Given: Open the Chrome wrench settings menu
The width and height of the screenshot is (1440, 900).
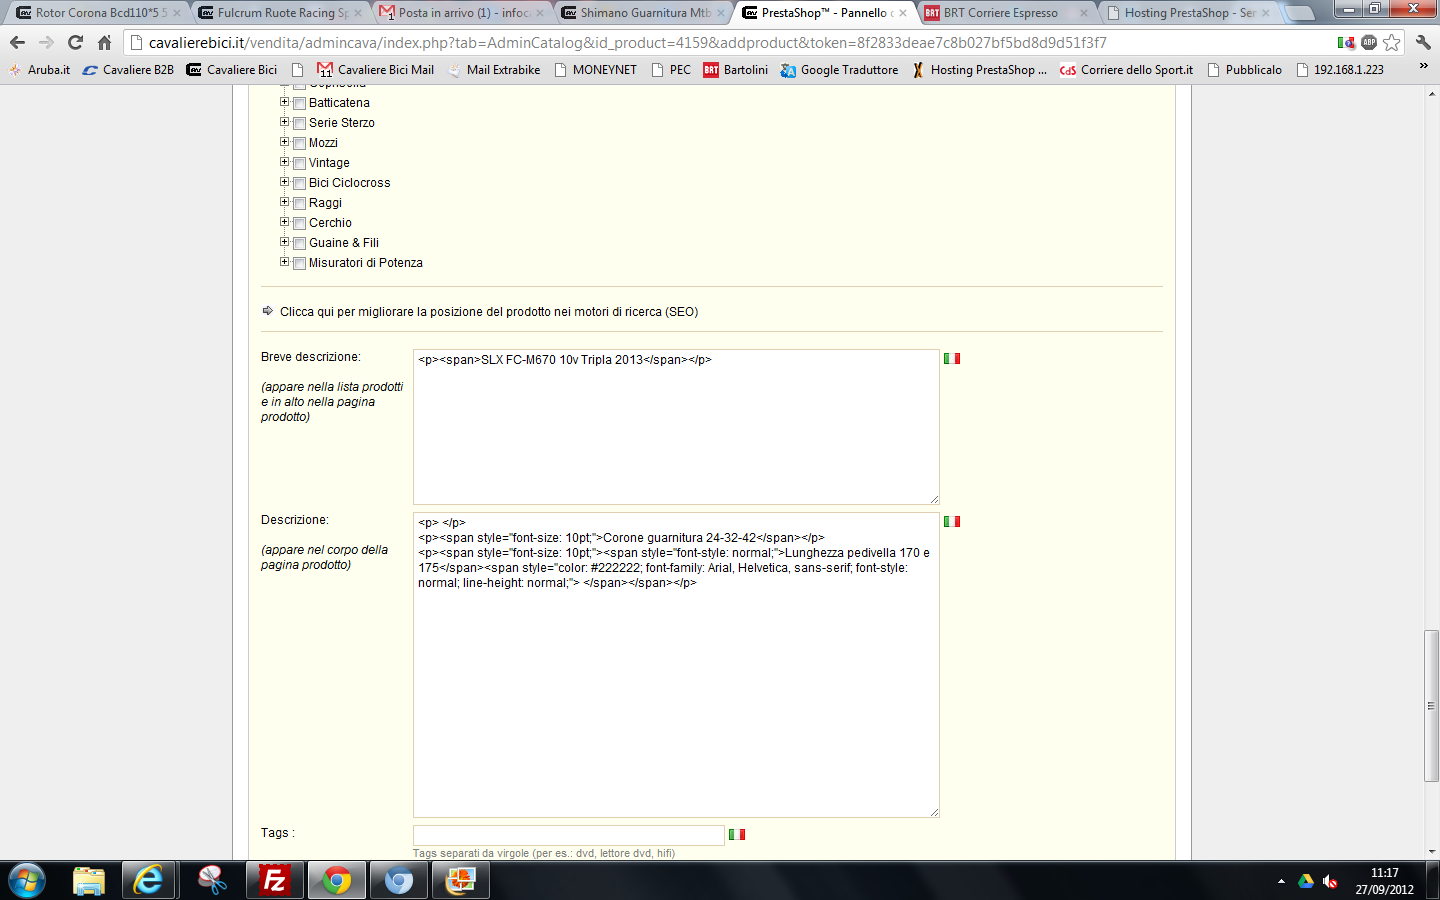Looking at the screenshot, I should coord(1423,43).
